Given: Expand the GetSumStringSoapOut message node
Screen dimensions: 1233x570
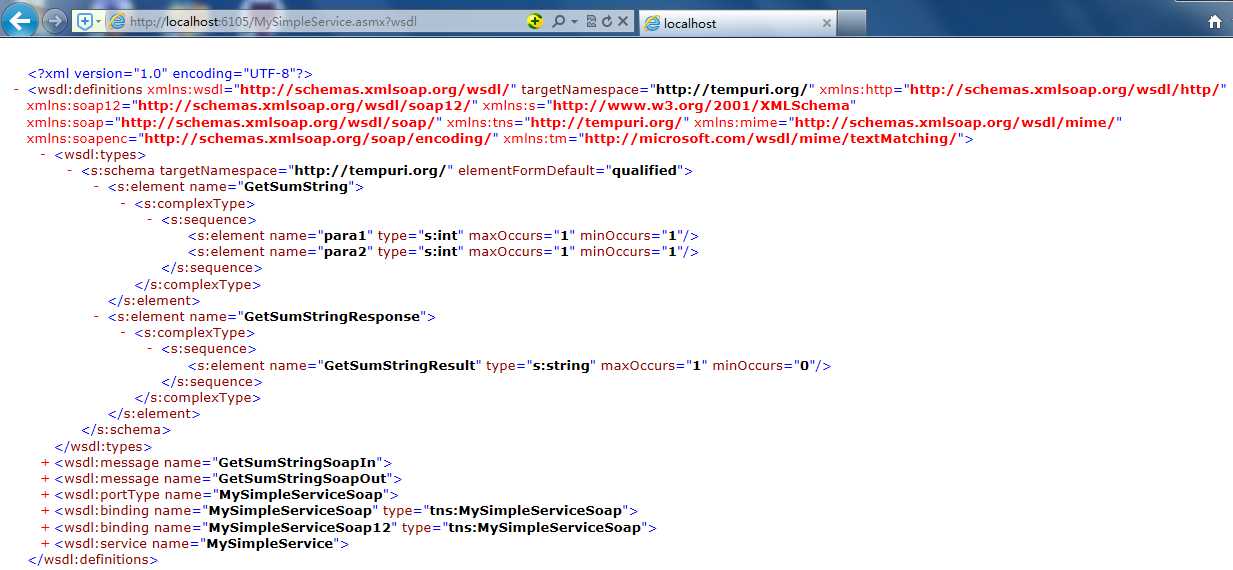Looking at the screenshot, I should coord(45,479).
